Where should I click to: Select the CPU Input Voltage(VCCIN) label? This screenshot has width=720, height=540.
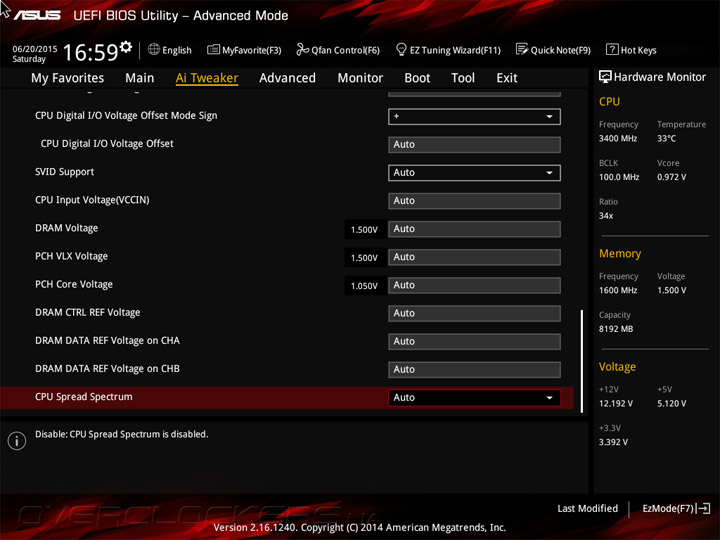[92, 200]
